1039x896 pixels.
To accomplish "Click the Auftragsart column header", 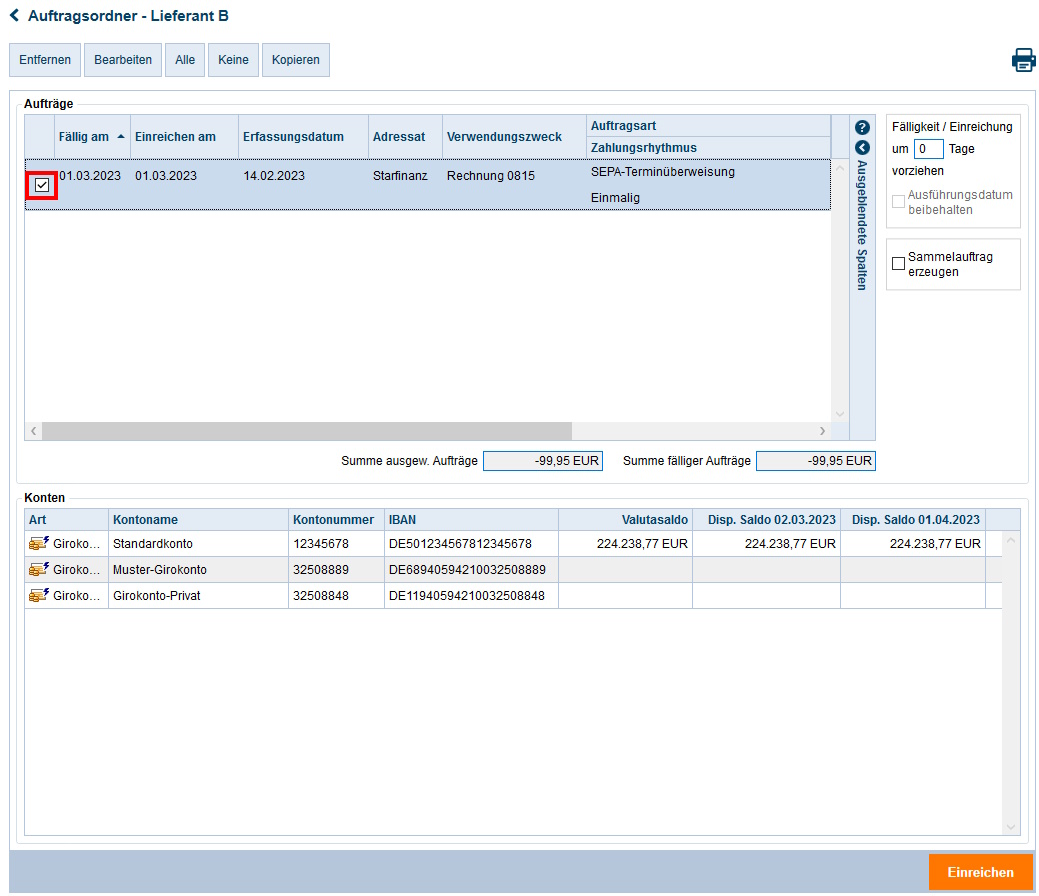I will pyautogui.click(x=708, y=126).
